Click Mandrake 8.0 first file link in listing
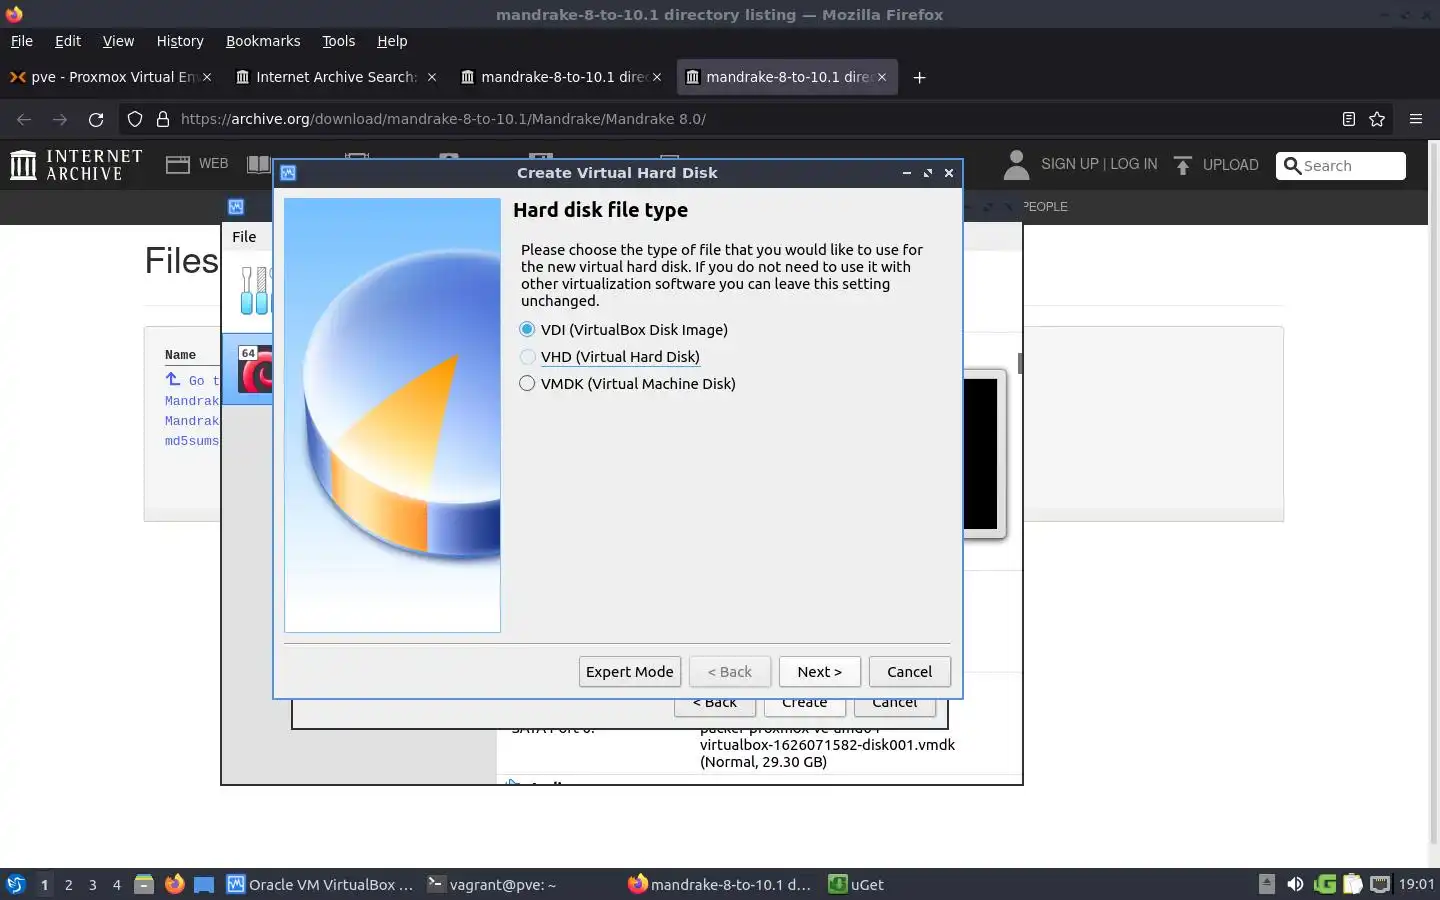The height and width of the screenshot is (900, 1440). click(192, 401)
